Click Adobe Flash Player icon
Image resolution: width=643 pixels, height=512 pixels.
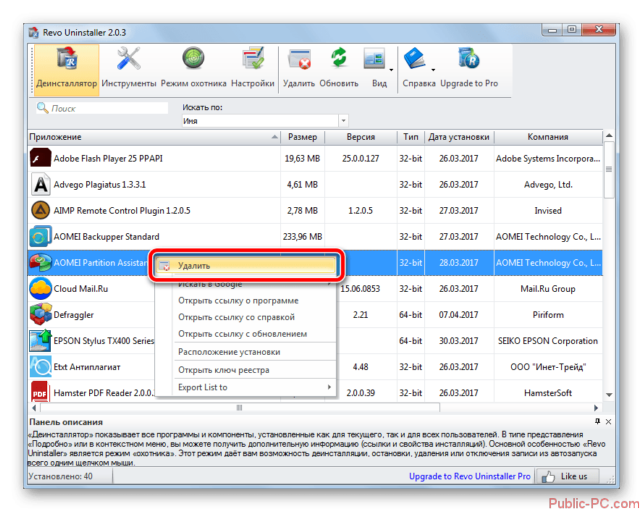pos(40,159)
